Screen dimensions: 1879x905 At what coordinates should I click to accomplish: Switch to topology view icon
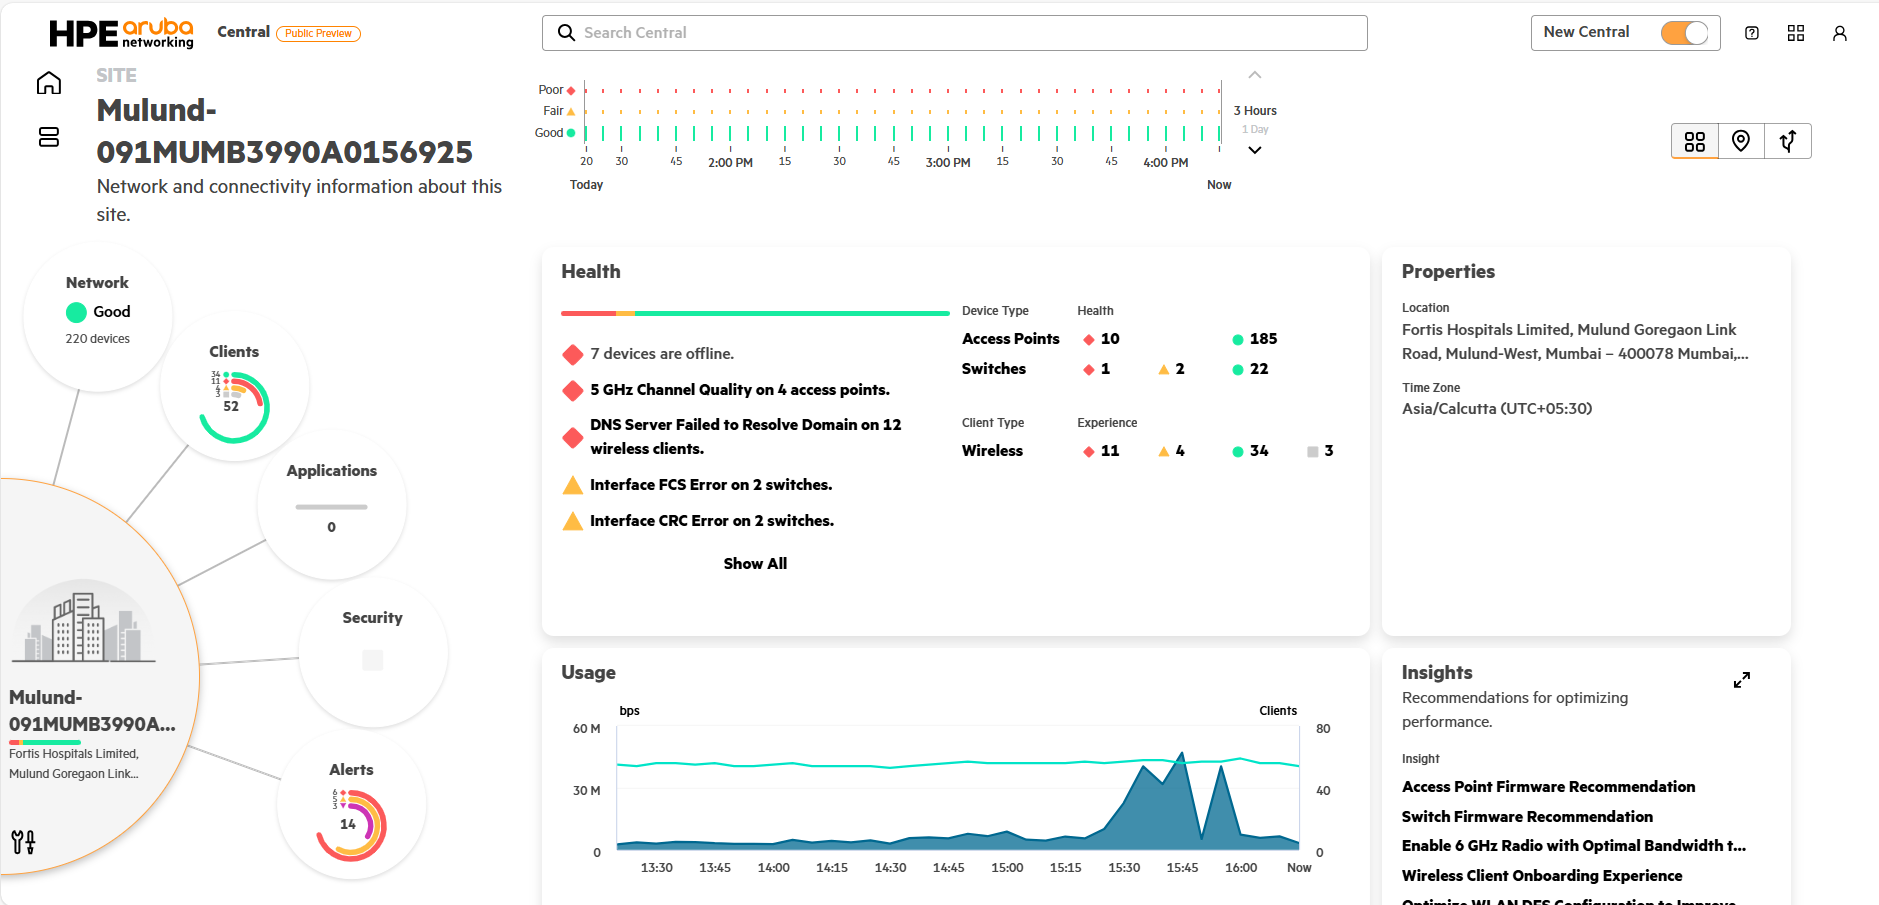[1787, 141]
